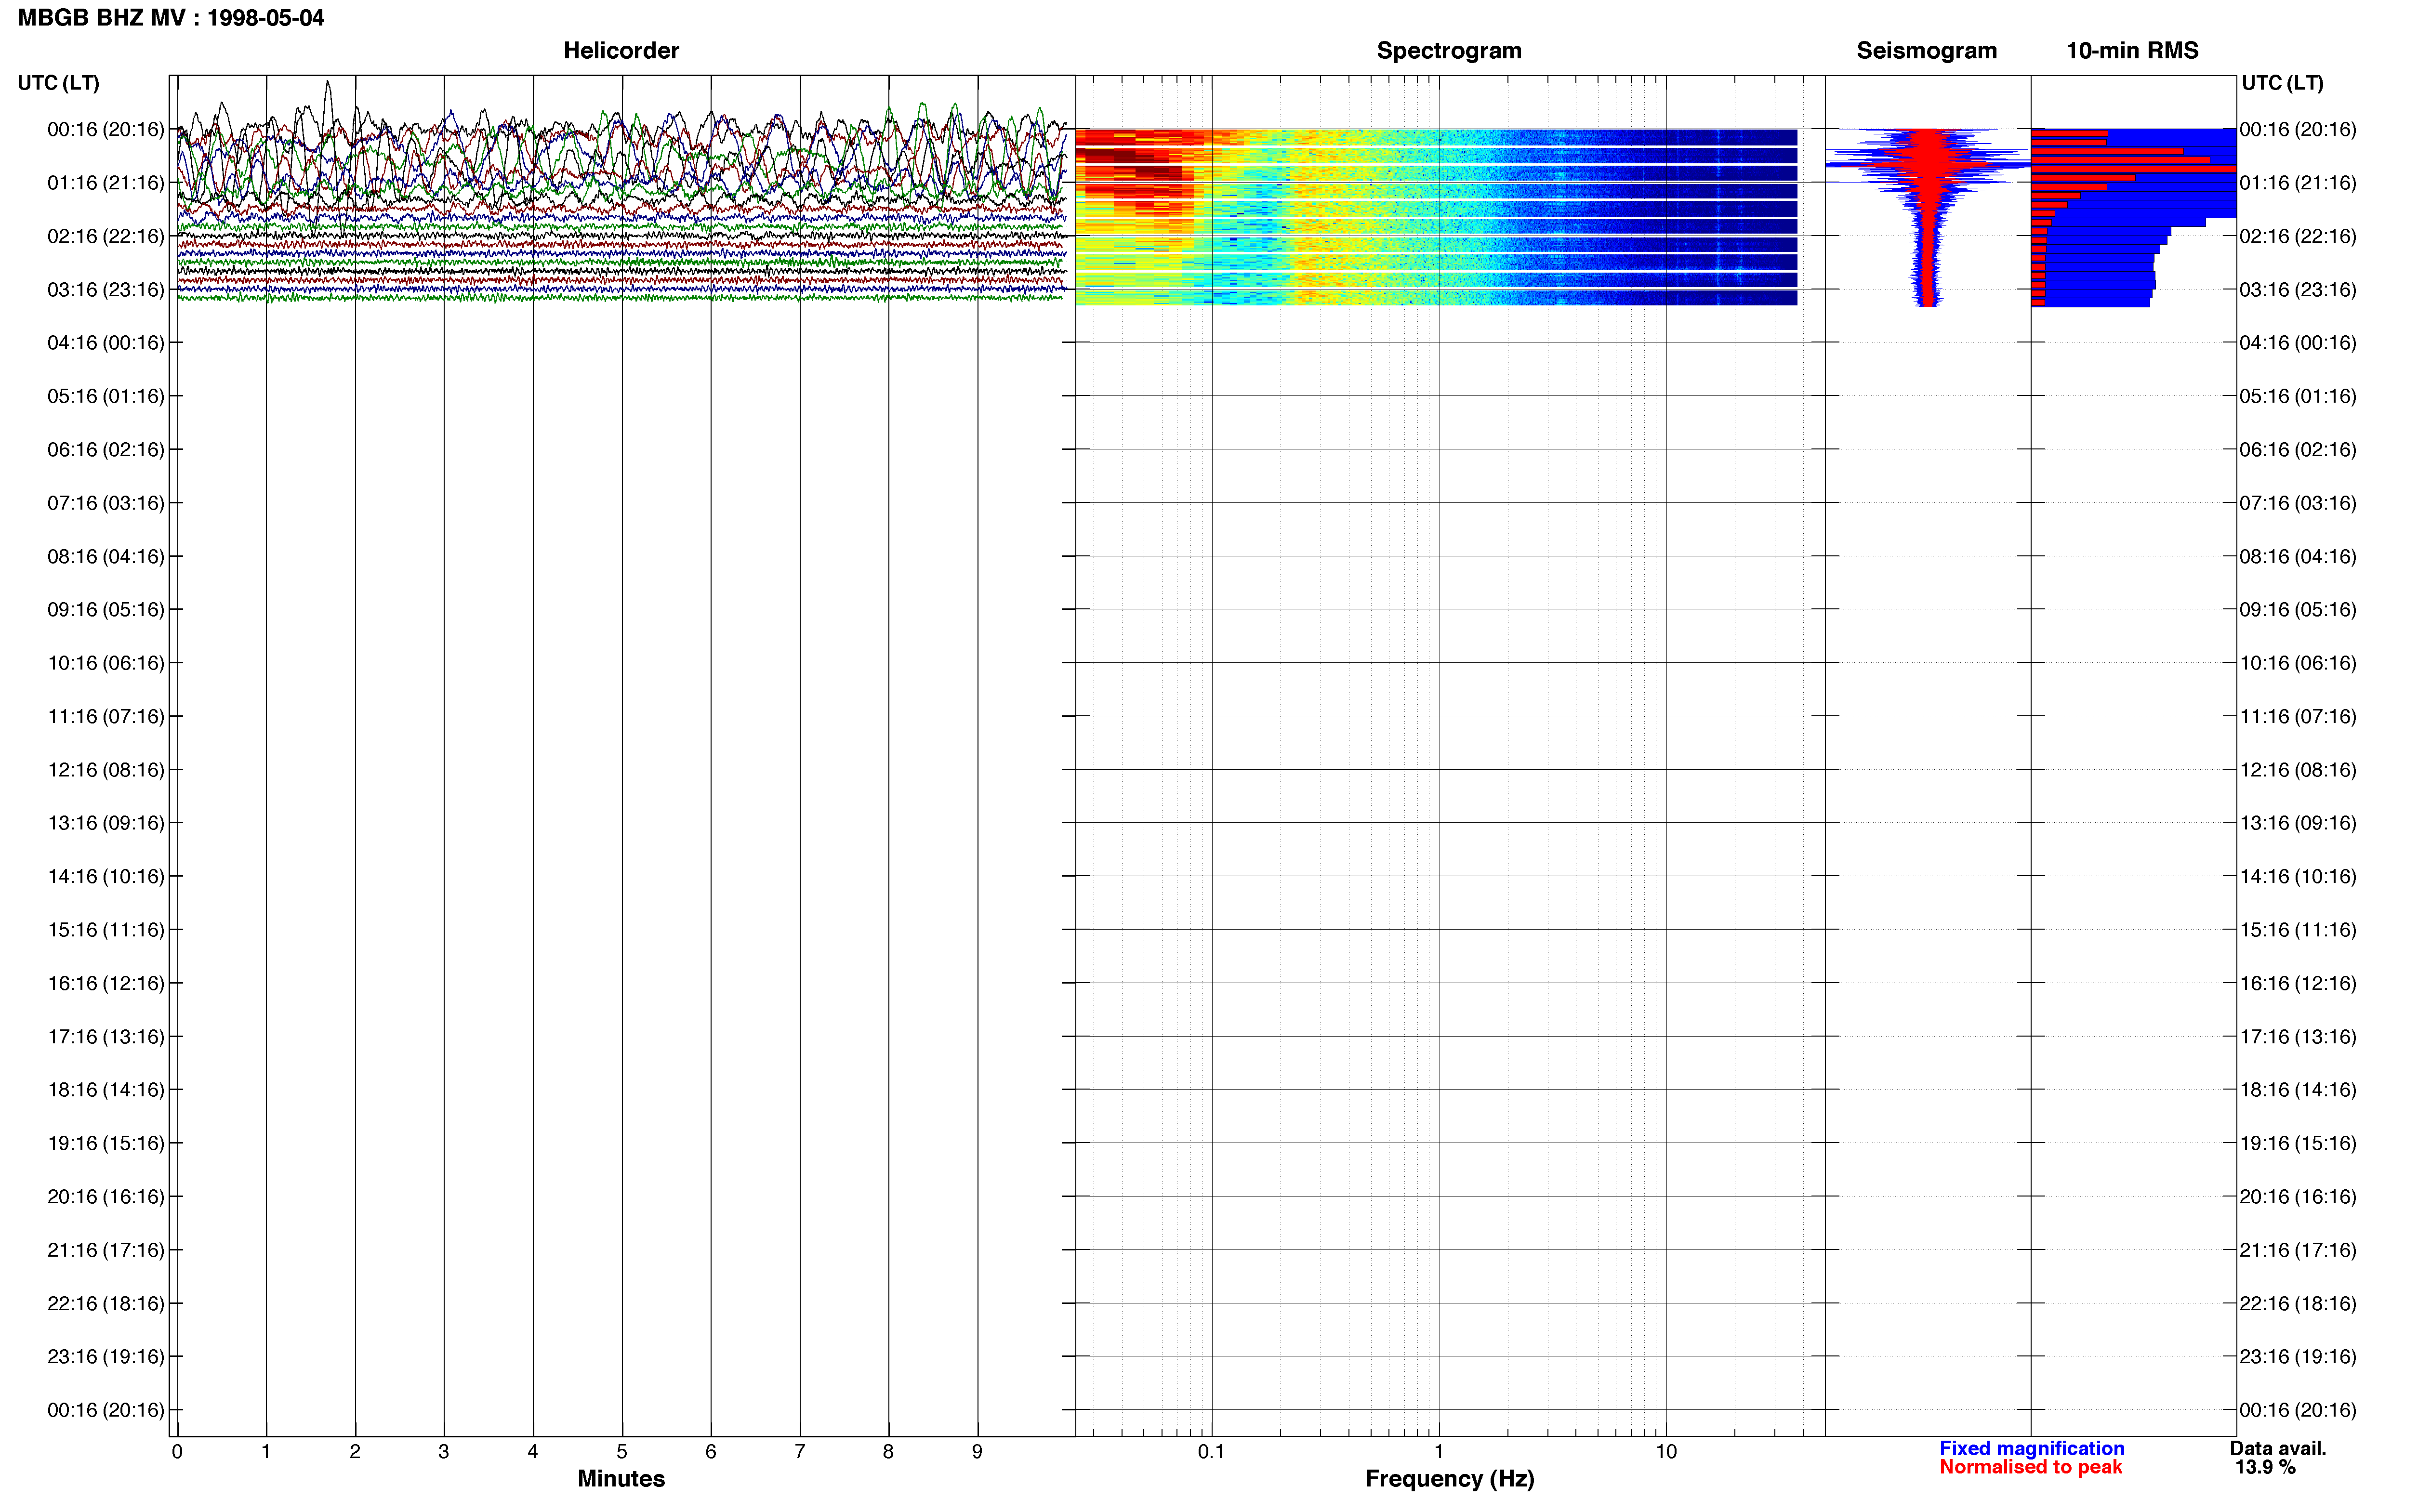Click the red and blue seismogram trace
Image resolution: width=2418 pixels, height=1512 pixels.
click(1928, 217)
